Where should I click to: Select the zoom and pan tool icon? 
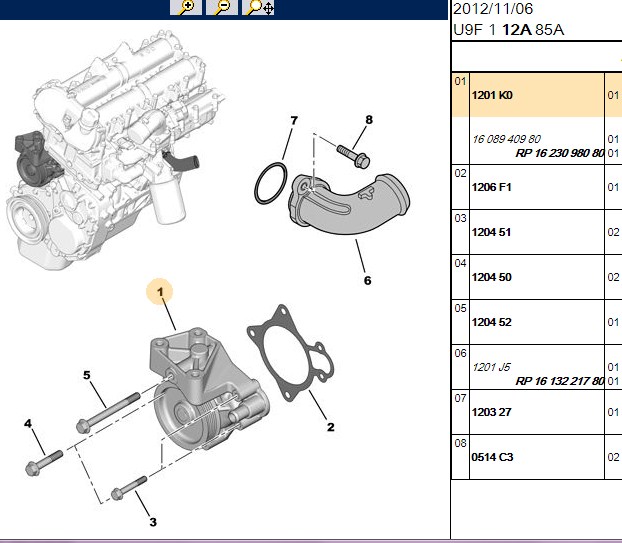258,7
